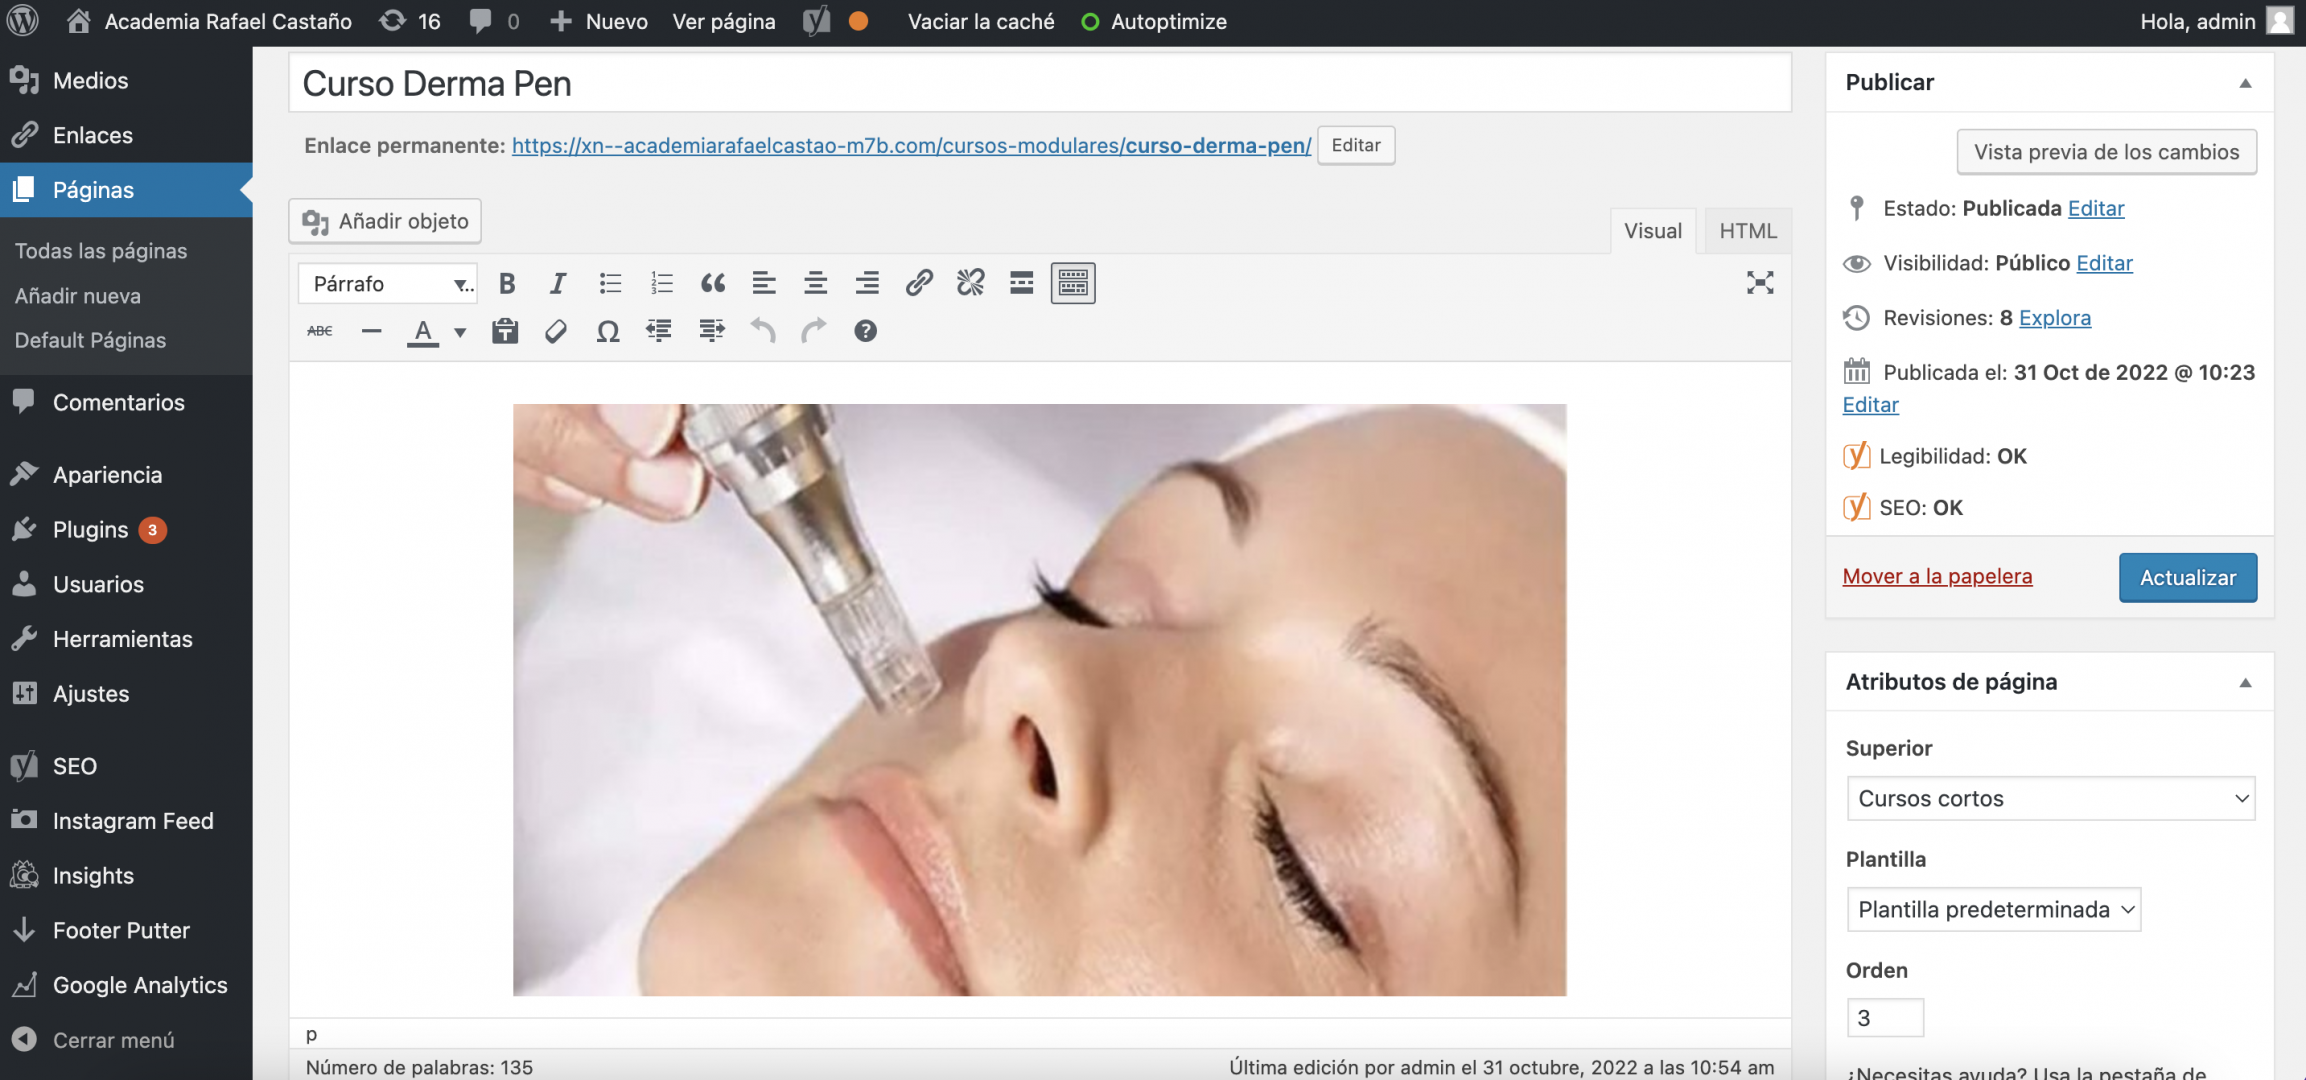Open the Superior parent page dropdown
The image size is (2306, 1080).
tap(2051, 799)
